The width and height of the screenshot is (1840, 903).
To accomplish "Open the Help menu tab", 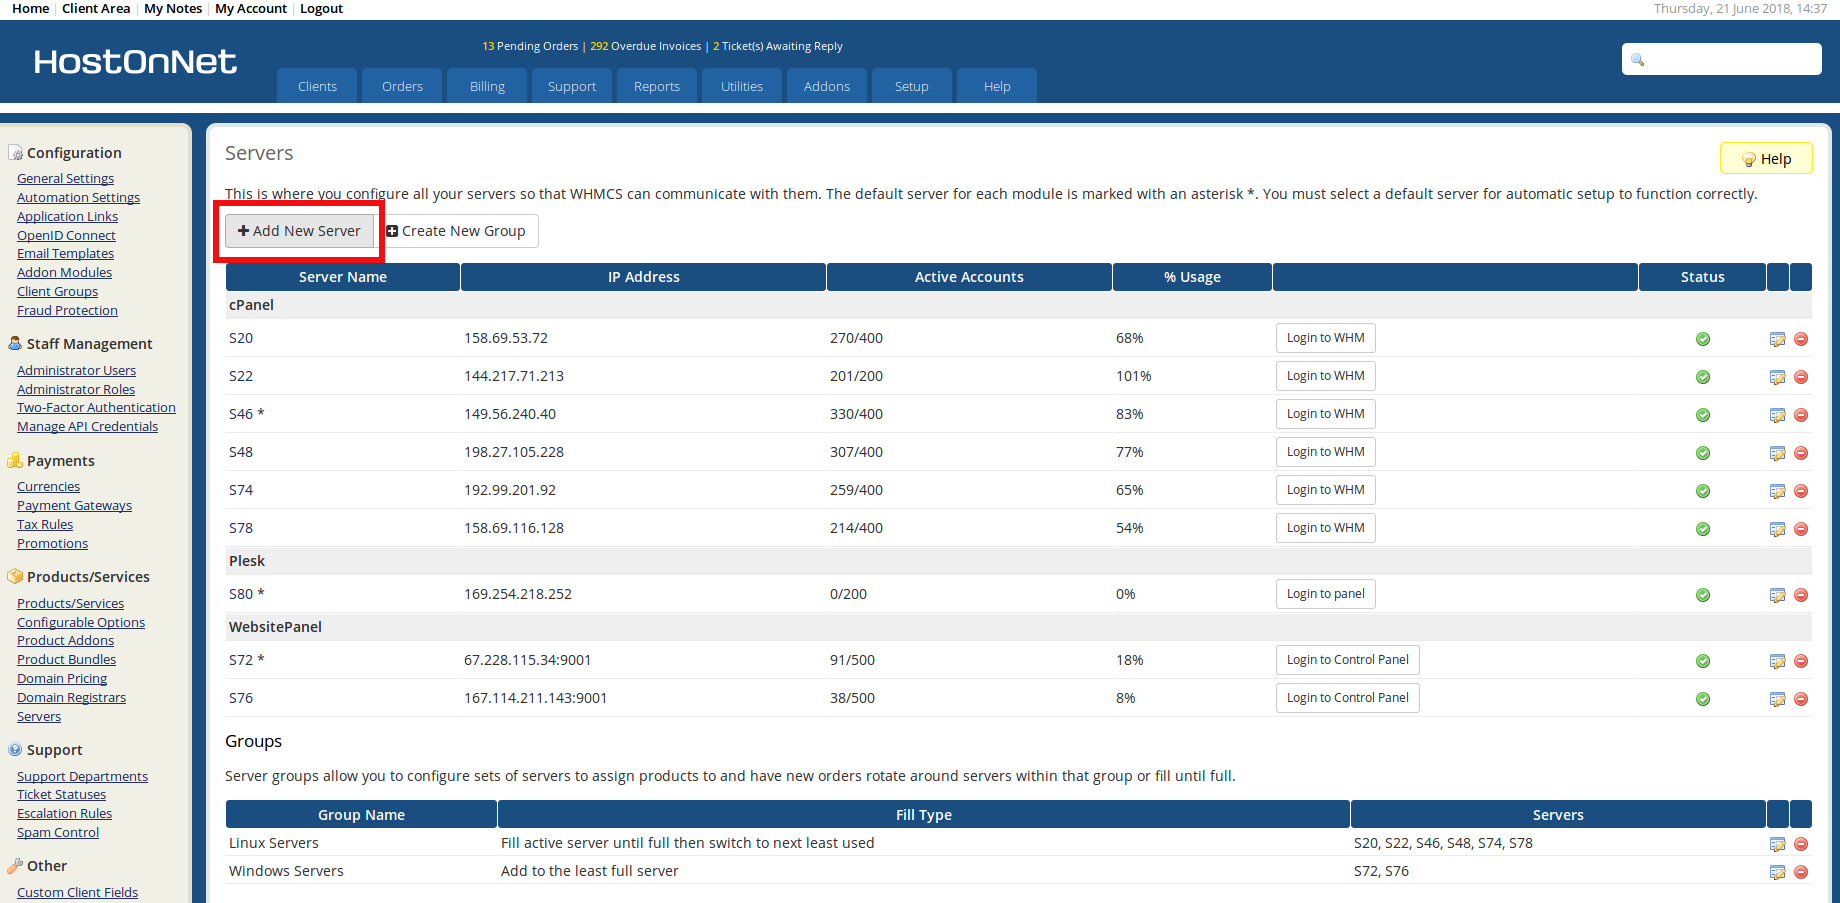I will pos(997,86).
